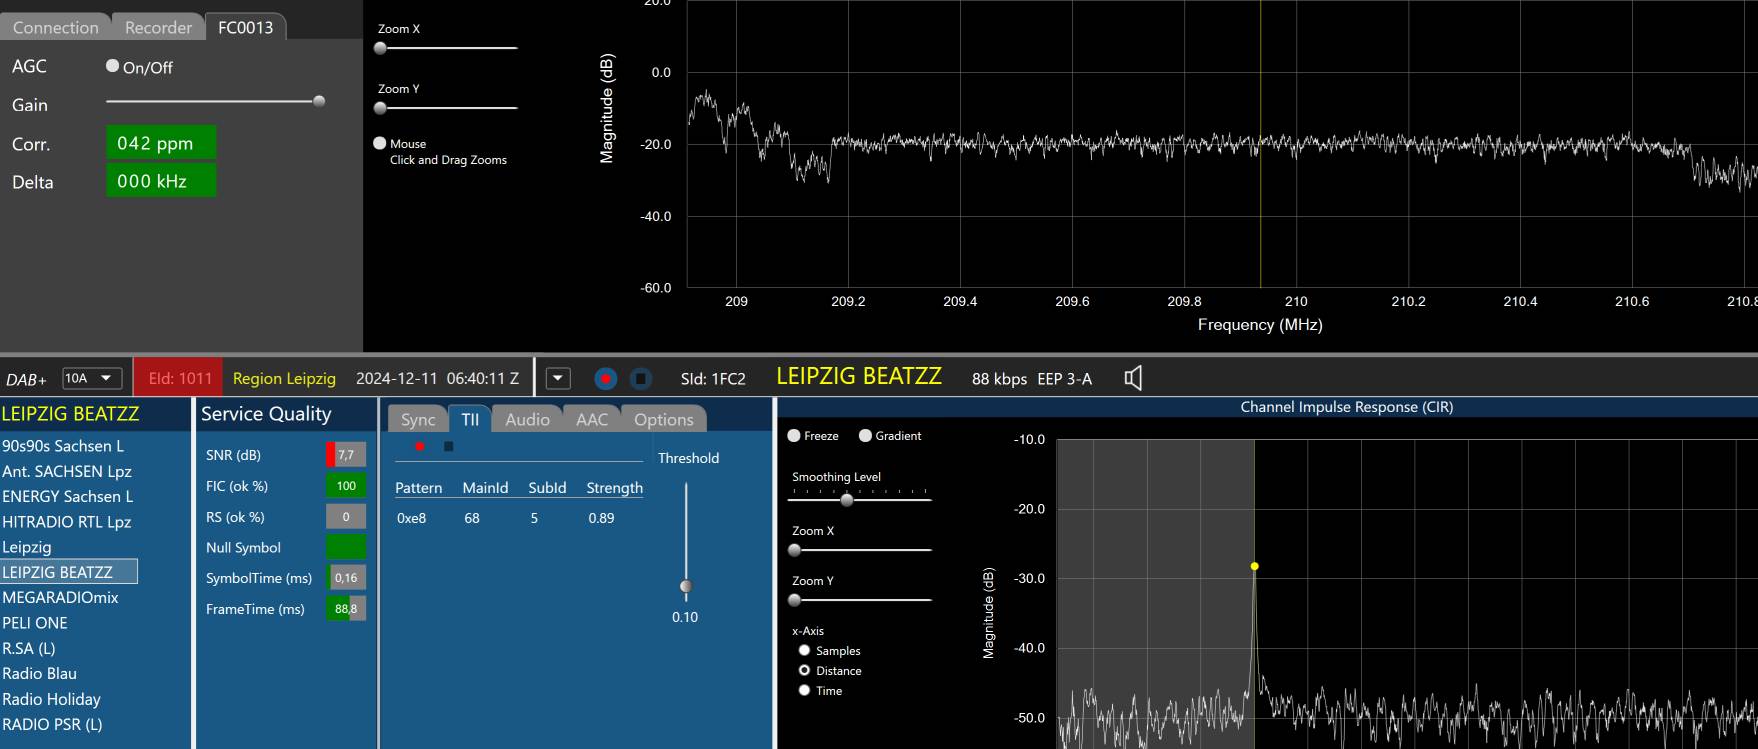This screenshot has height=749, width=1758.
Task: Click the small red record dot in TII tab
Action: point(420,446)
